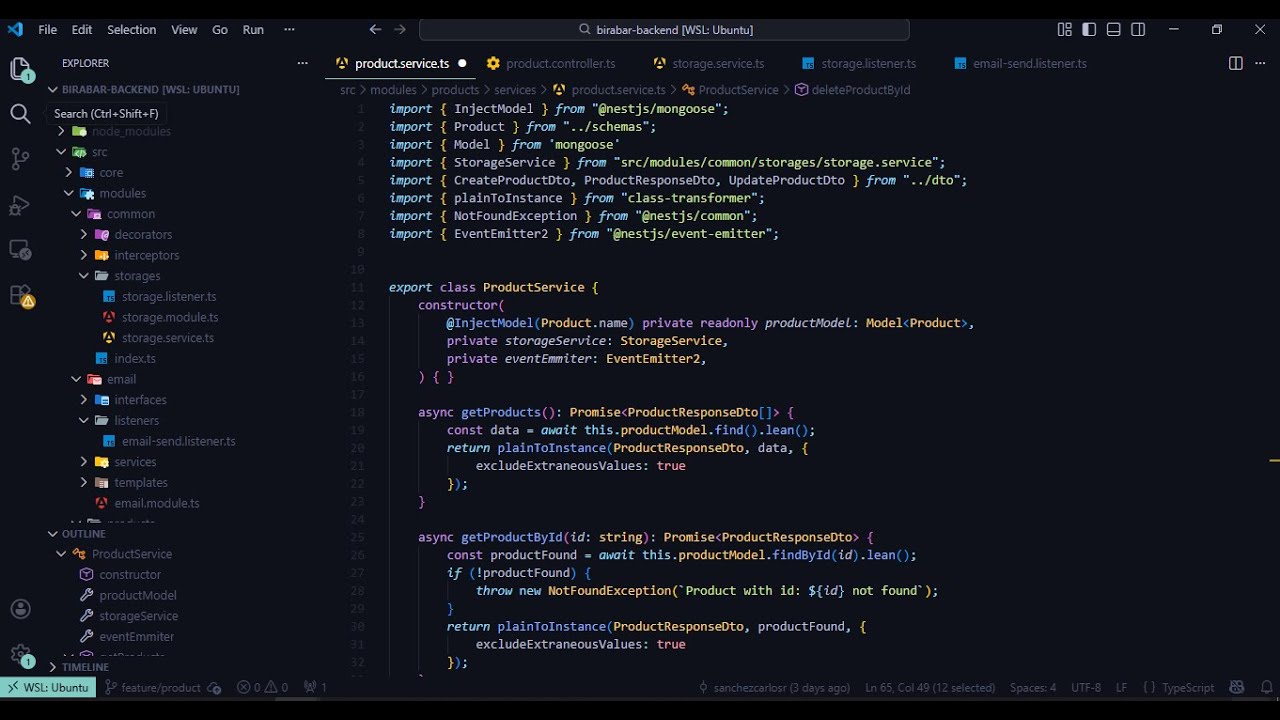Screen dimensions: 1280x720
Task: Toggle the secondary side bar
Action: pos(1138,30)
